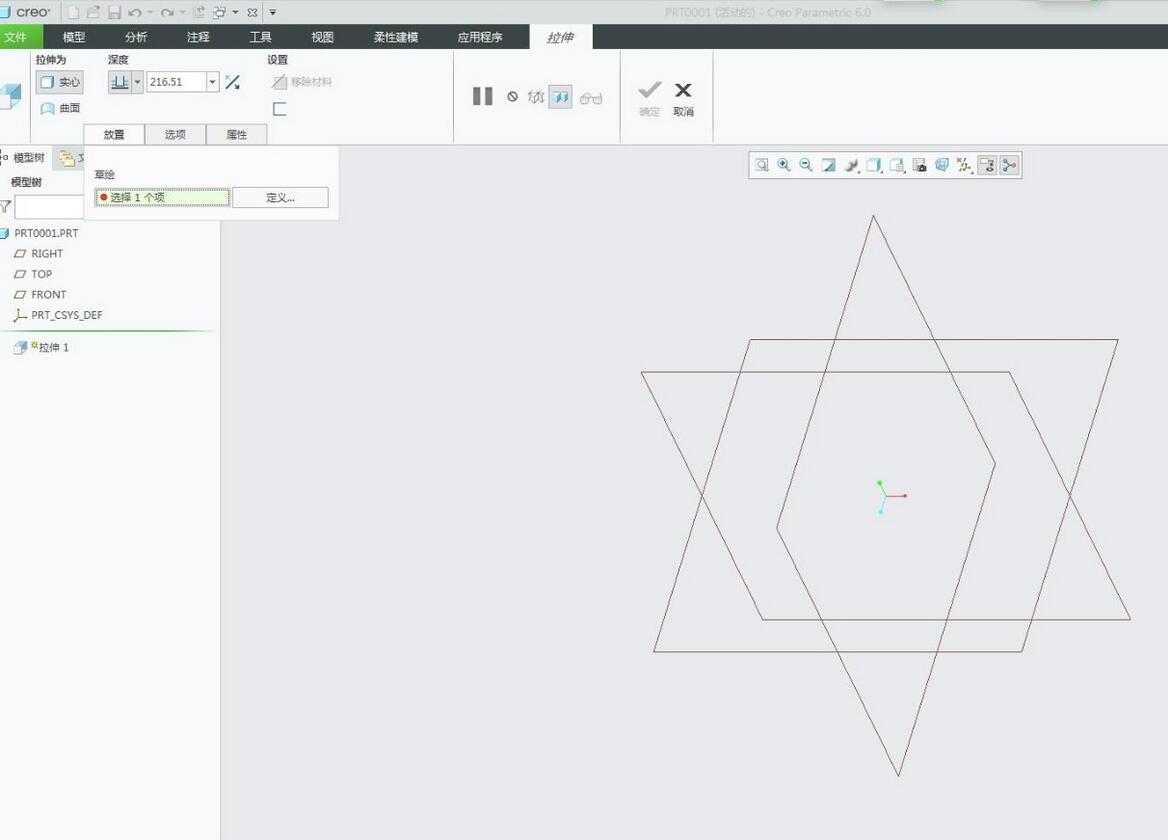
Task: Toggle the spin center icon
Action: tap(1009, 165)
